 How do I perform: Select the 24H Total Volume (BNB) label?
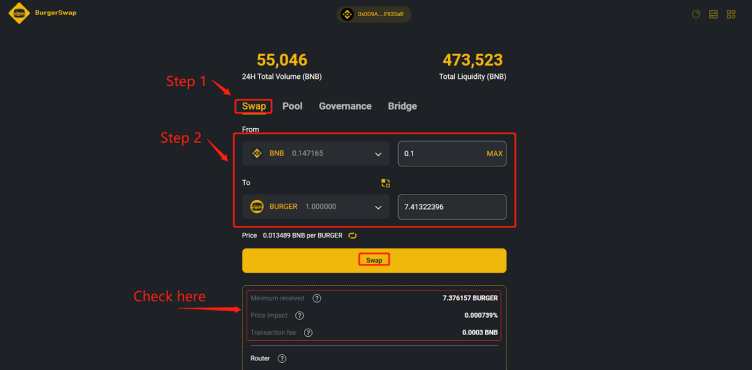tap(282, 77)
